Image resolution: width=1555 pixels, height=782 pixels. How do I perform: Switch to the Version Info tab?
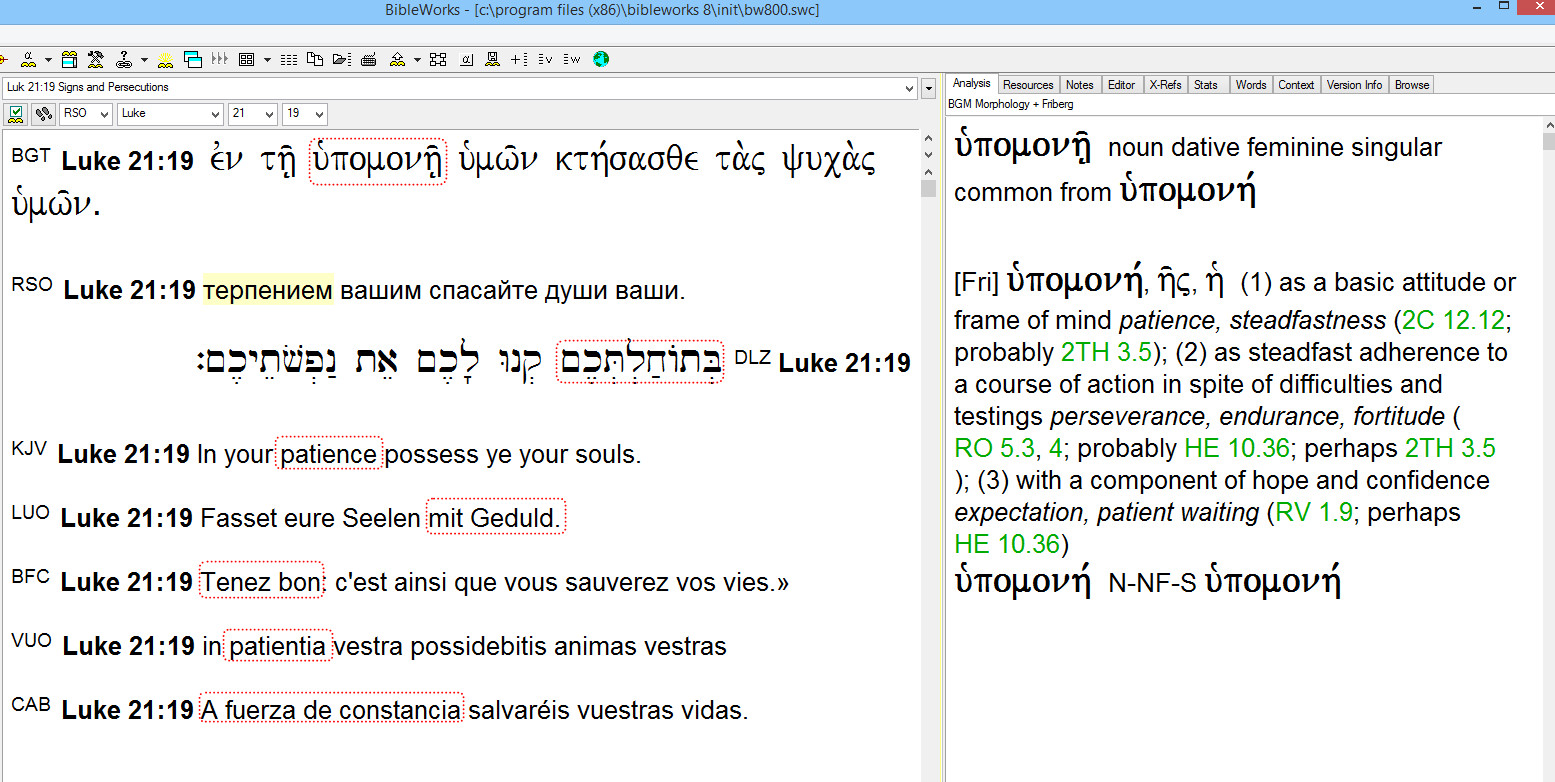[1355, 85]
